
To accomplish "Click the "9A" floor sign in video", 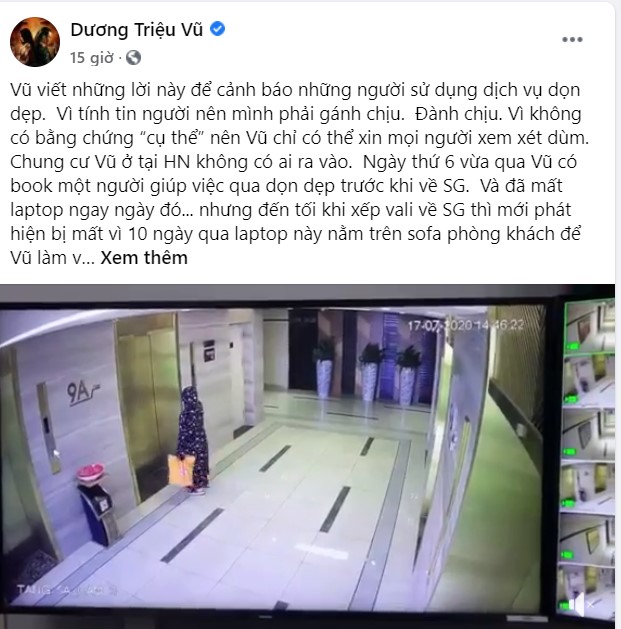I will click(83, 393).
